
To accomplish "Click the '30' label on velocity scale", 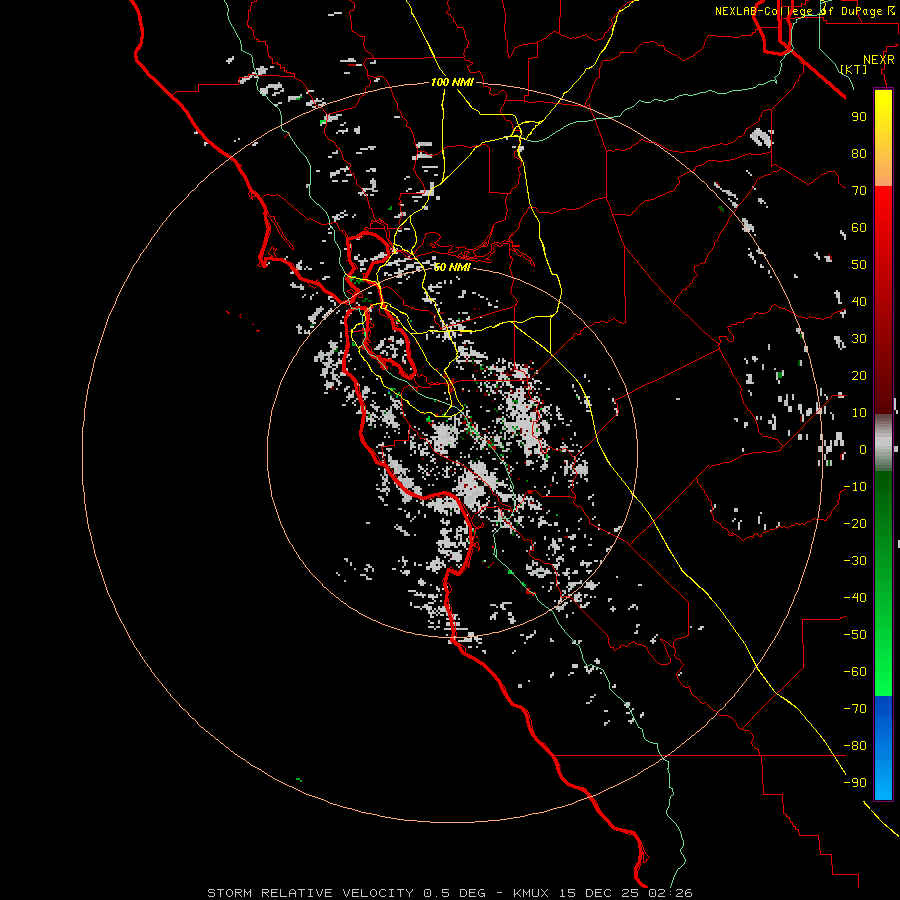I will (859, 339).
